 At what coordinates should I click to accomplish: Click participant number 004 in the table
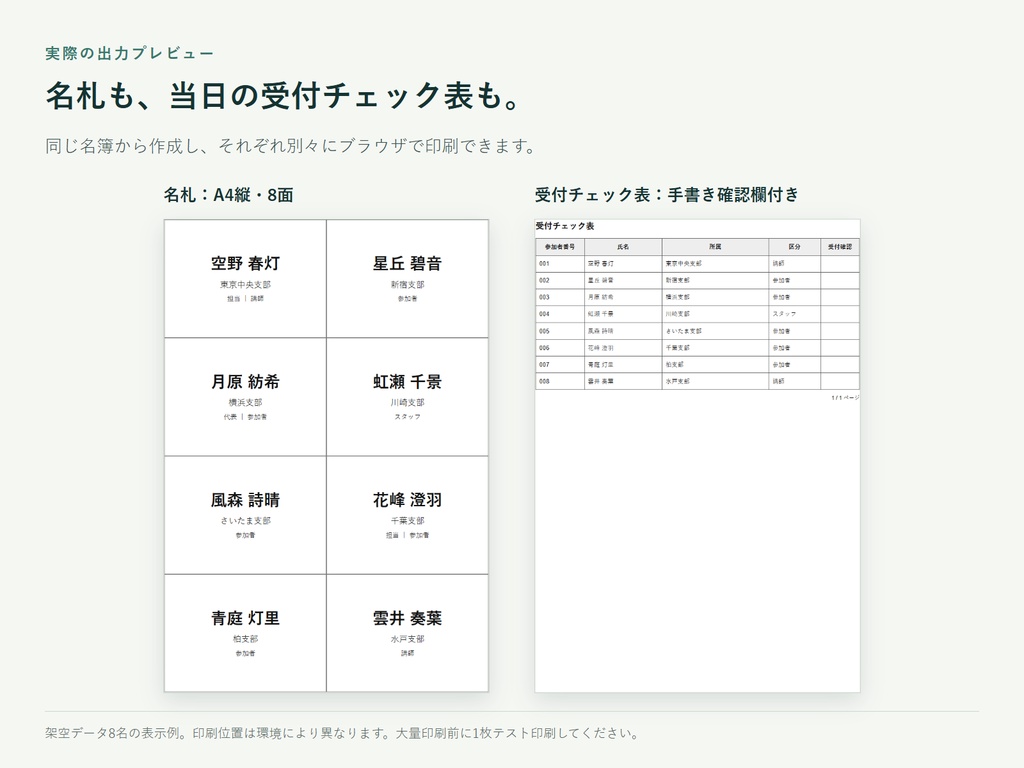click(x=544, y=314)
